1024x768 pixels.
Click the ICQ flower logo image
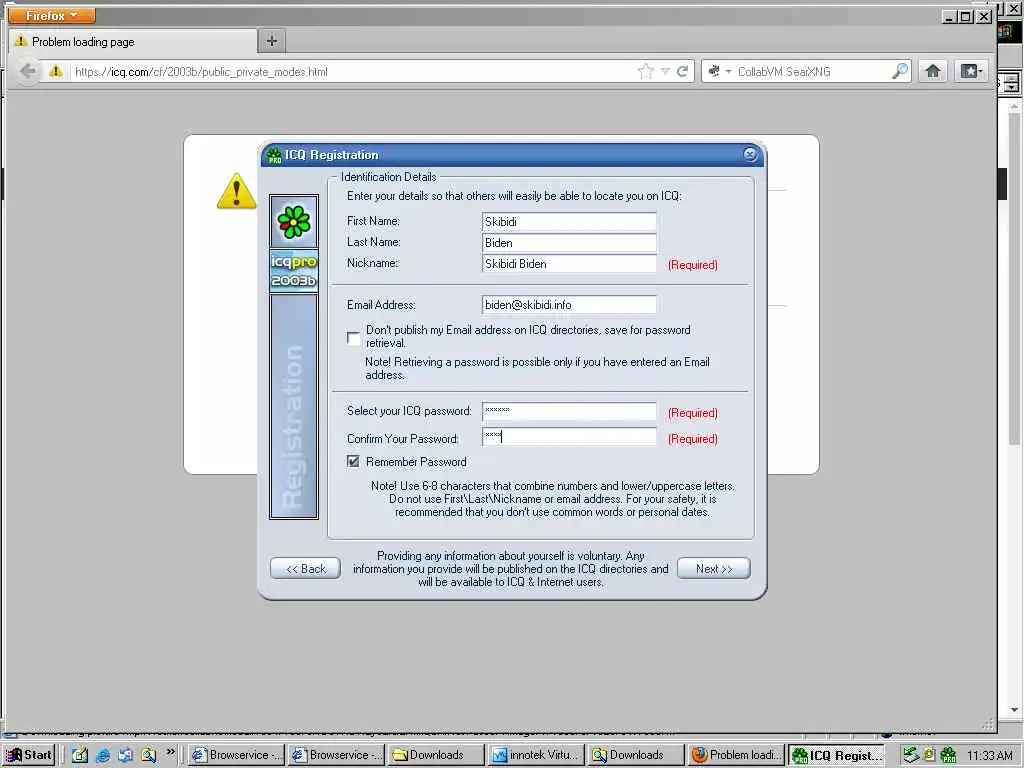coord(294,222)
